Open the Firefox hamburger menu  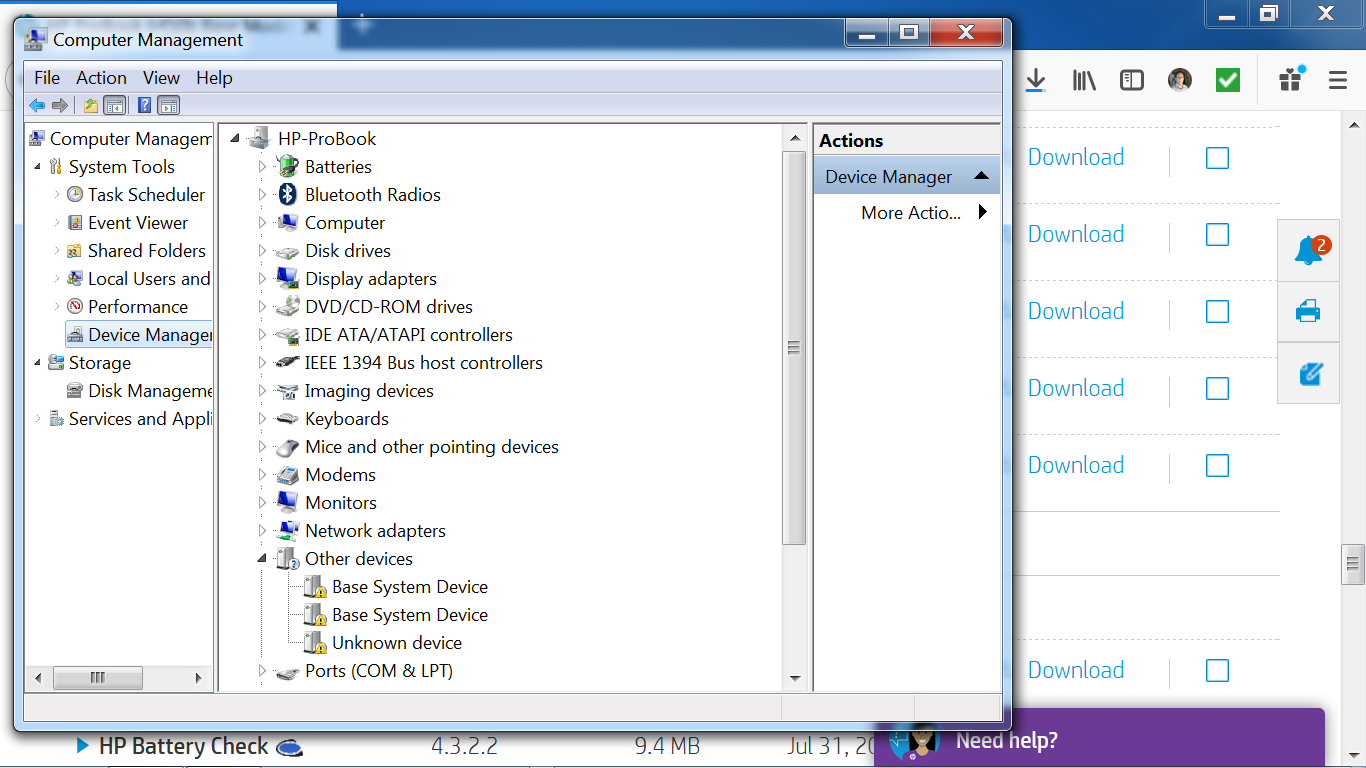pyautogui.click(x=1338, y=80)
